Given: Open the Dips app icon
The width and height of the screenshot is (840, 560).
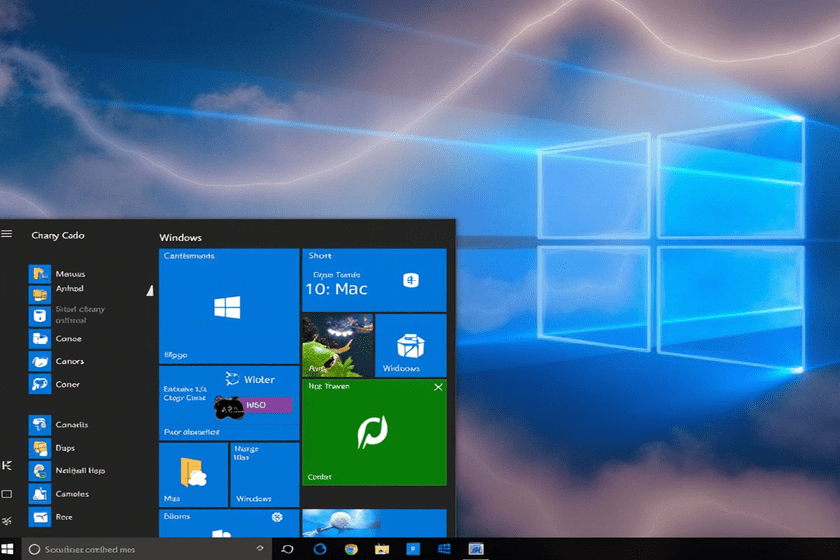Looking at the screenshot, I should [x=40, y=447].
